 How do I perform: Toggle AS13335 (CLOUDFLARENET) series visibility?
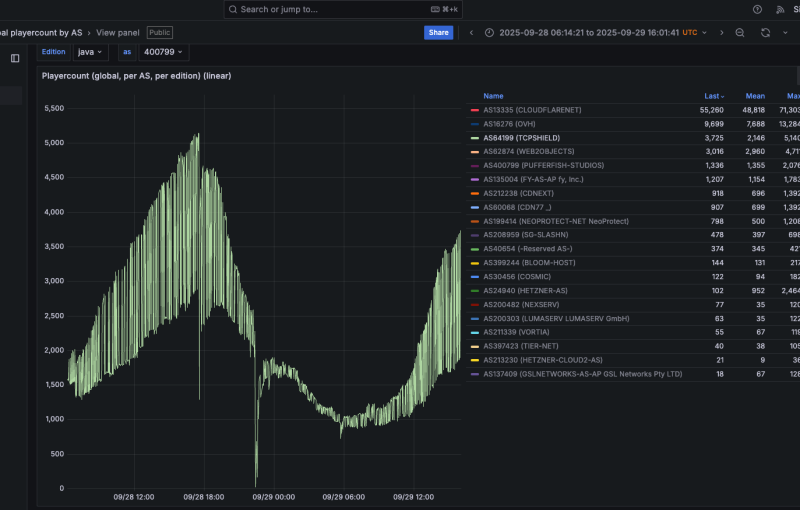point(531,110)
